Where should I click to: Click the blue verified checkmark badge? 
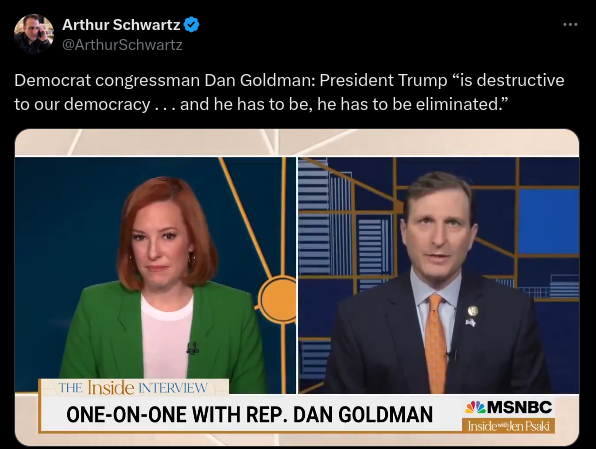(x=191, y=25)
